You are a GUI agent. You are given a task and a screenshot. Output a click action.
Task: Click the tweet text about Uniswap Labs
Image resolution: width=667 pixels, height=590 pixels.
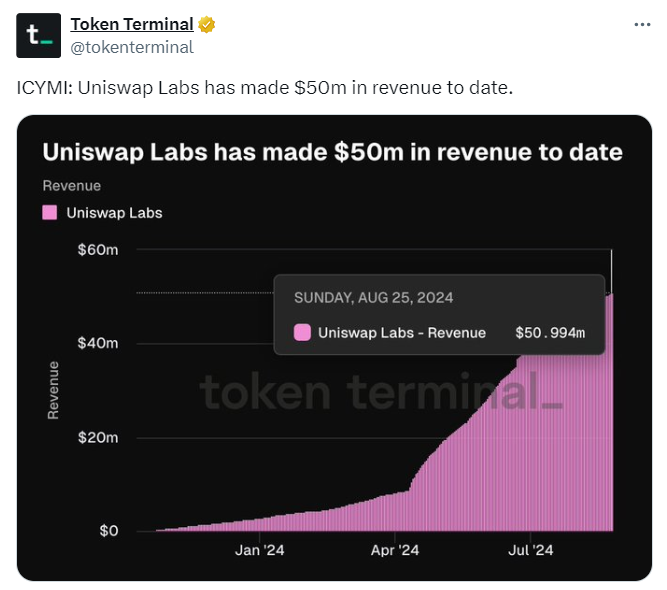pos(265,87)
